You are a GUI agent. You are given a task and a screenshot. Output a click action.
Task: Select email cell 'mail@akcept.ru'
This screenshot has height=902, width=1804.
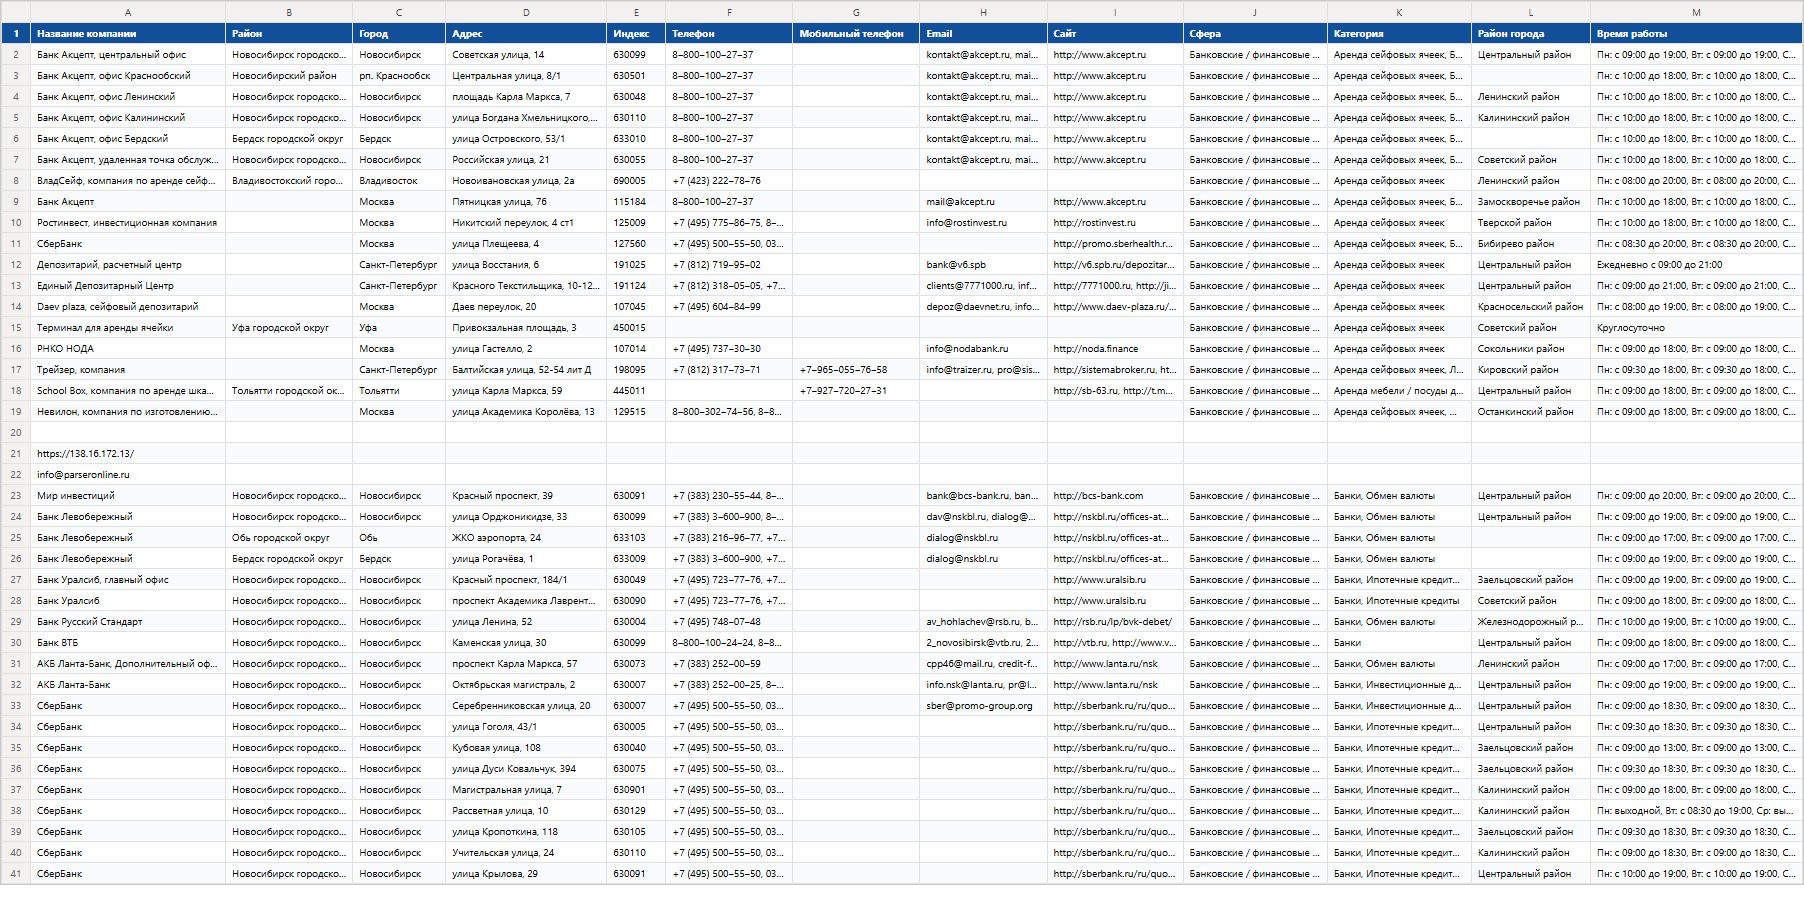983,202
